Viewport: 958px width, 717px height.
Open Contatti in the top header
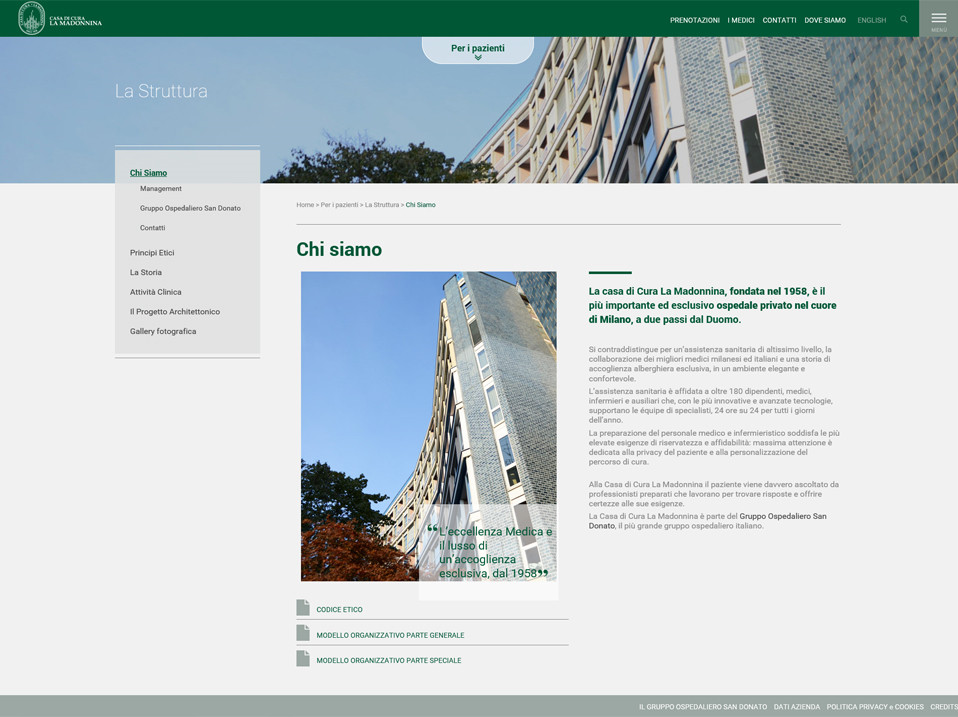click(x=779, y=20)
